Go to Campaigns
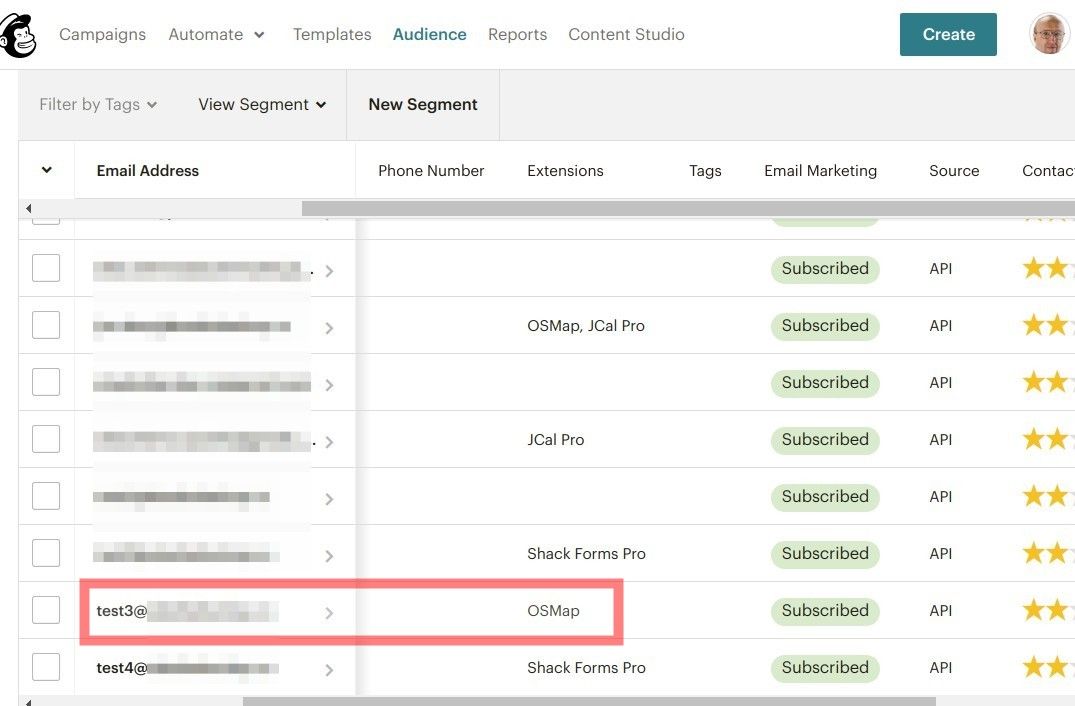 coord(102,34)
